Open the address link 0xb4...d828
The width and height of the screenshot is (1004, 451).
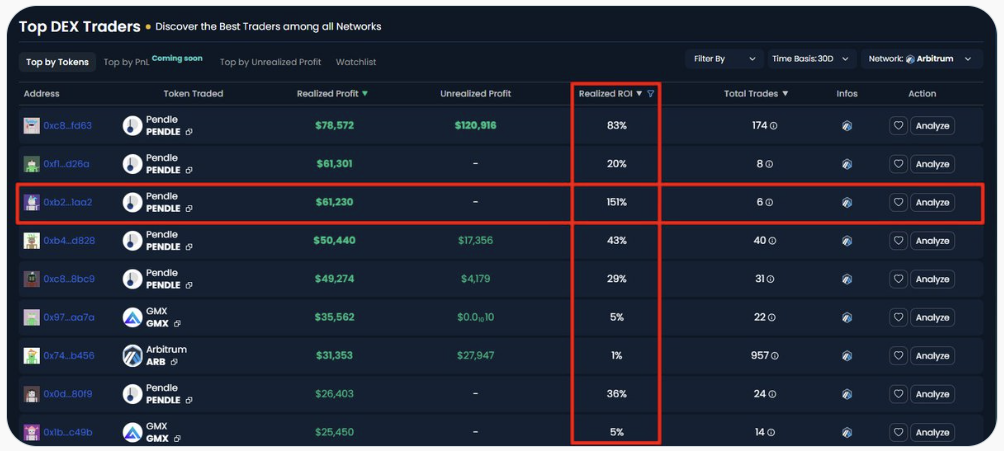[x=69, y=241]
